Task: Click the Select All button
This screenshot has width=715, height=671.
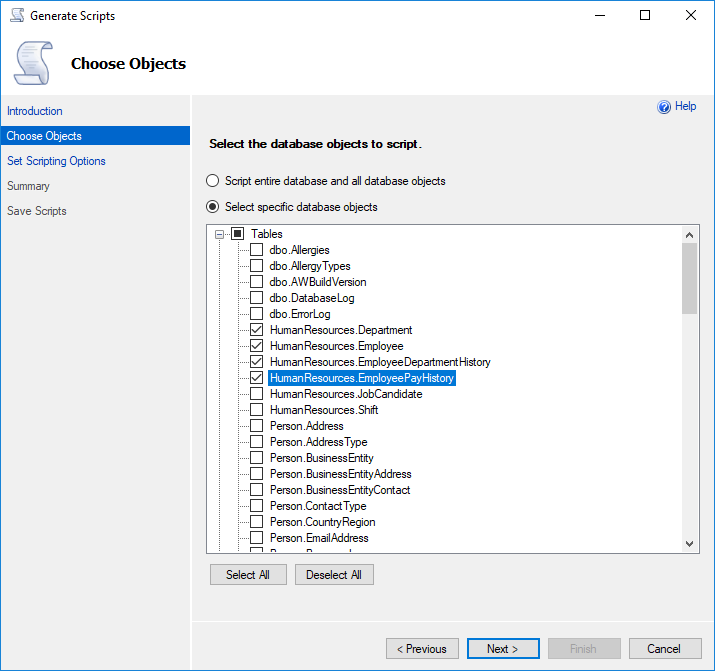Action: click(248, 575)
